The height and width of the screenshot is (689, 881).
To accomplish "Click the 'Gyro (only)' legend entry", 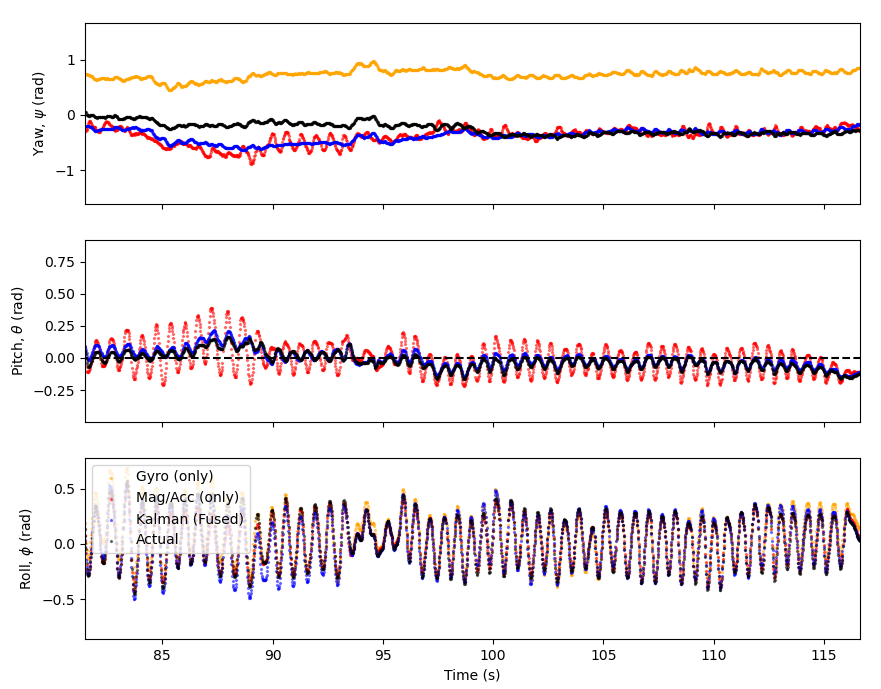I will (174, 475).
